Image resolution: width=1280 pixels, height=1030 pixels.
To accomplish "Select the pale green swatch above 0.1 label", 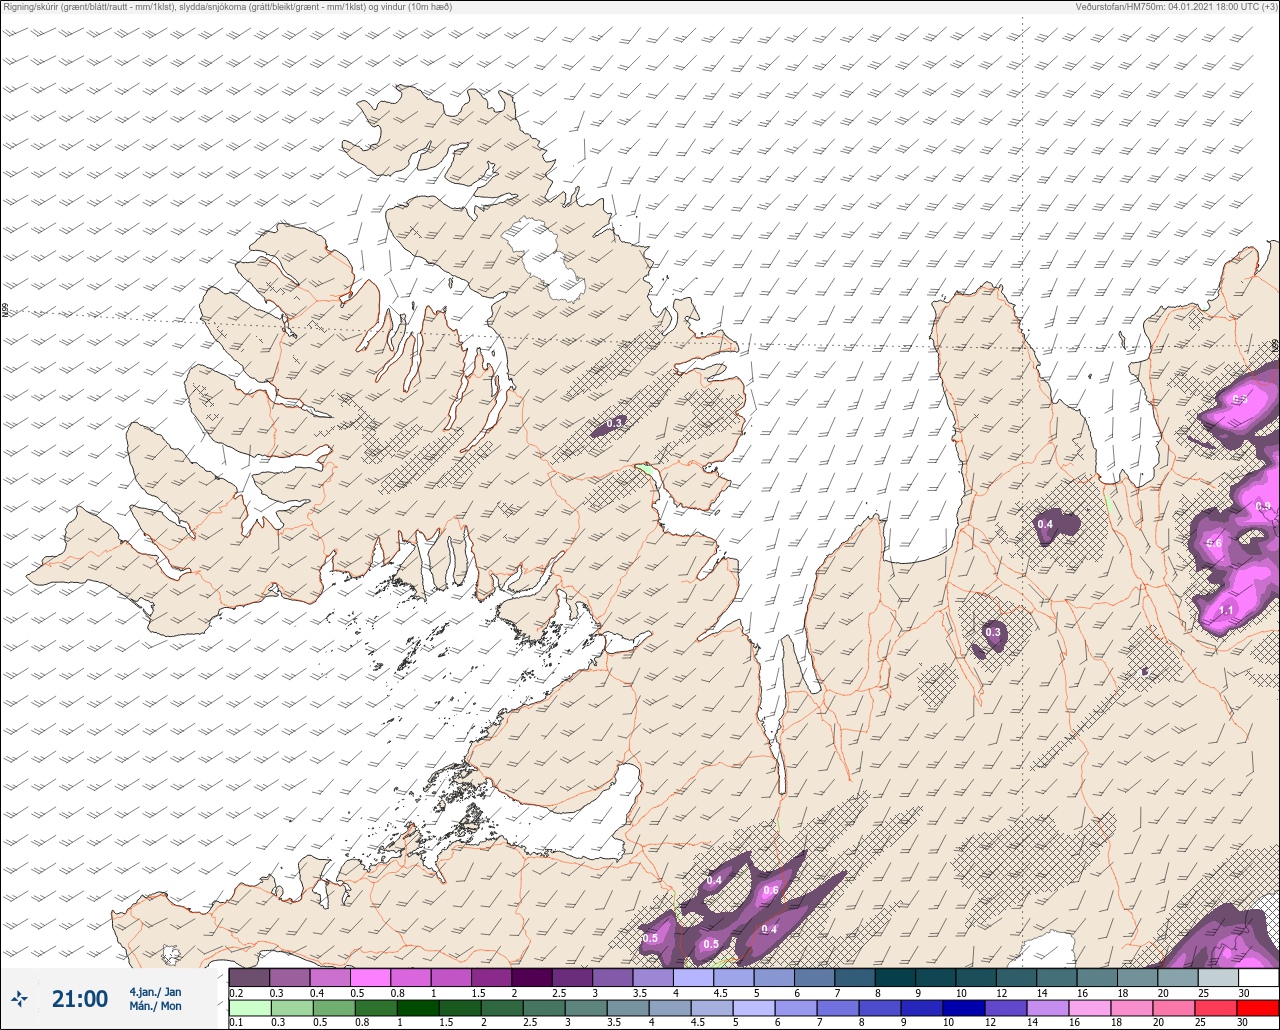I will [249, 1007].
